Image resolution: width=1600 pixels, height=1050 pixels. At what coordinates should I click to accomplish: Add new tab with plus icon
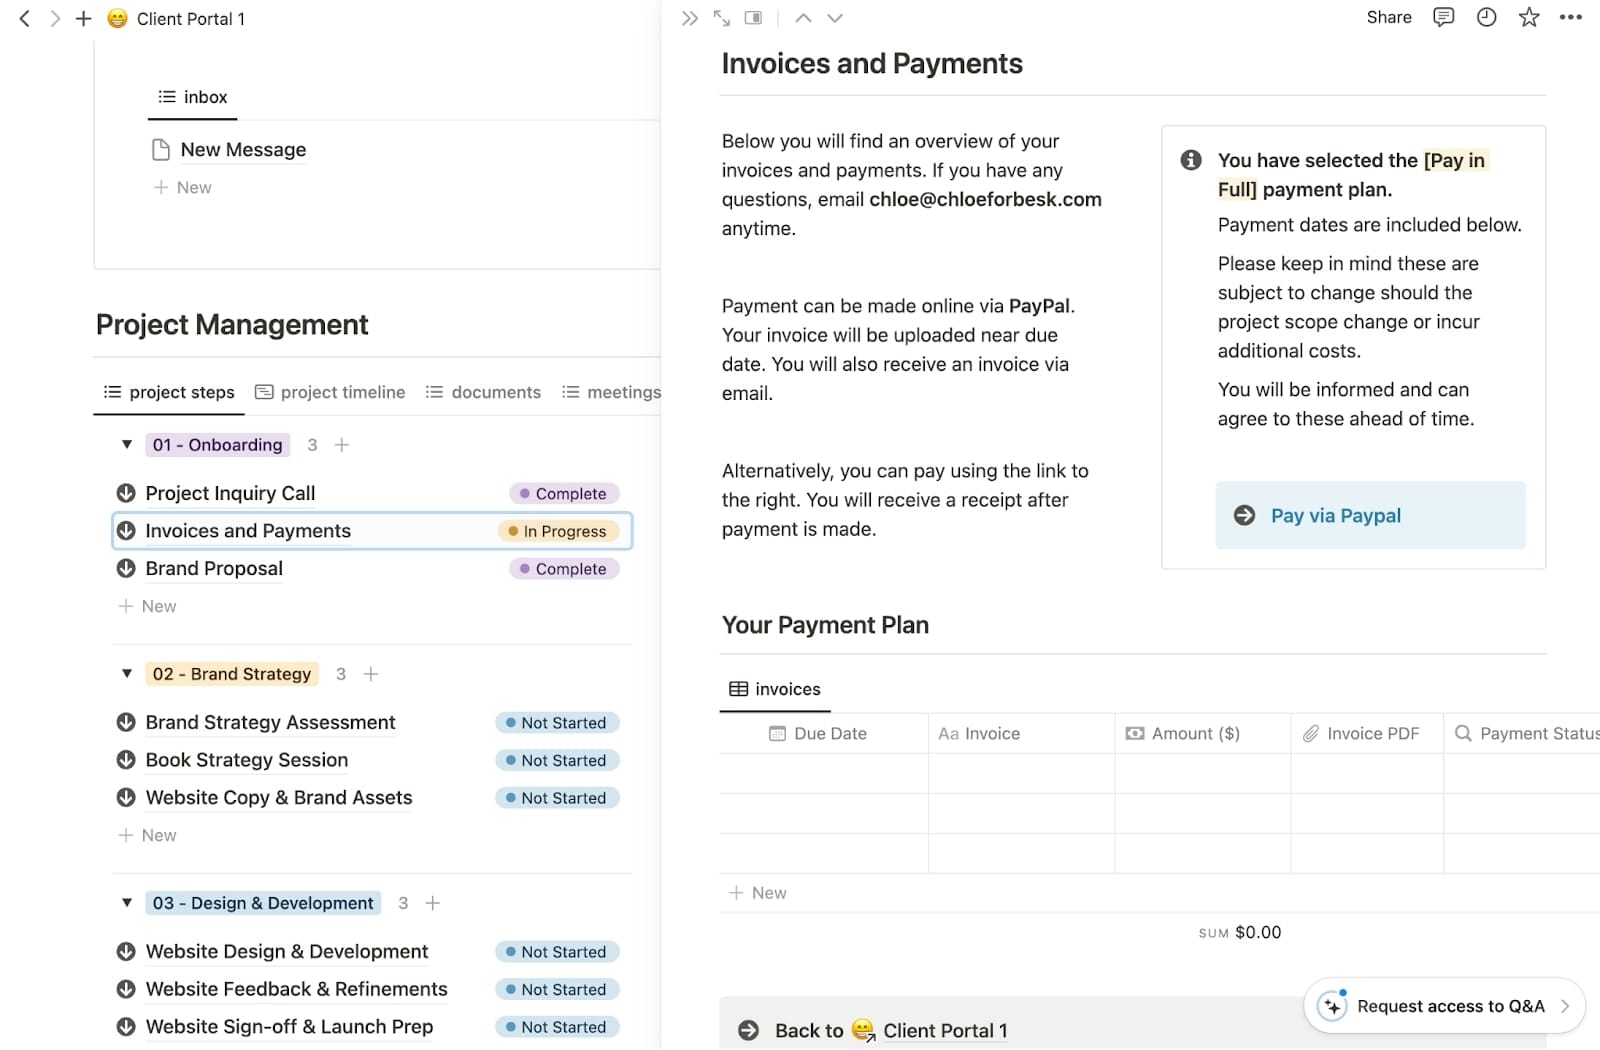[83, 19]
